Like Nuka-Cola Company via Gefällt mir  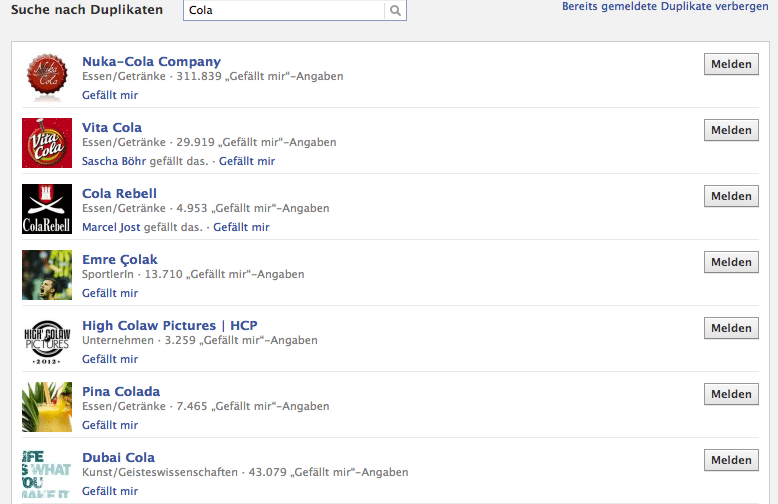pos(110,95)
